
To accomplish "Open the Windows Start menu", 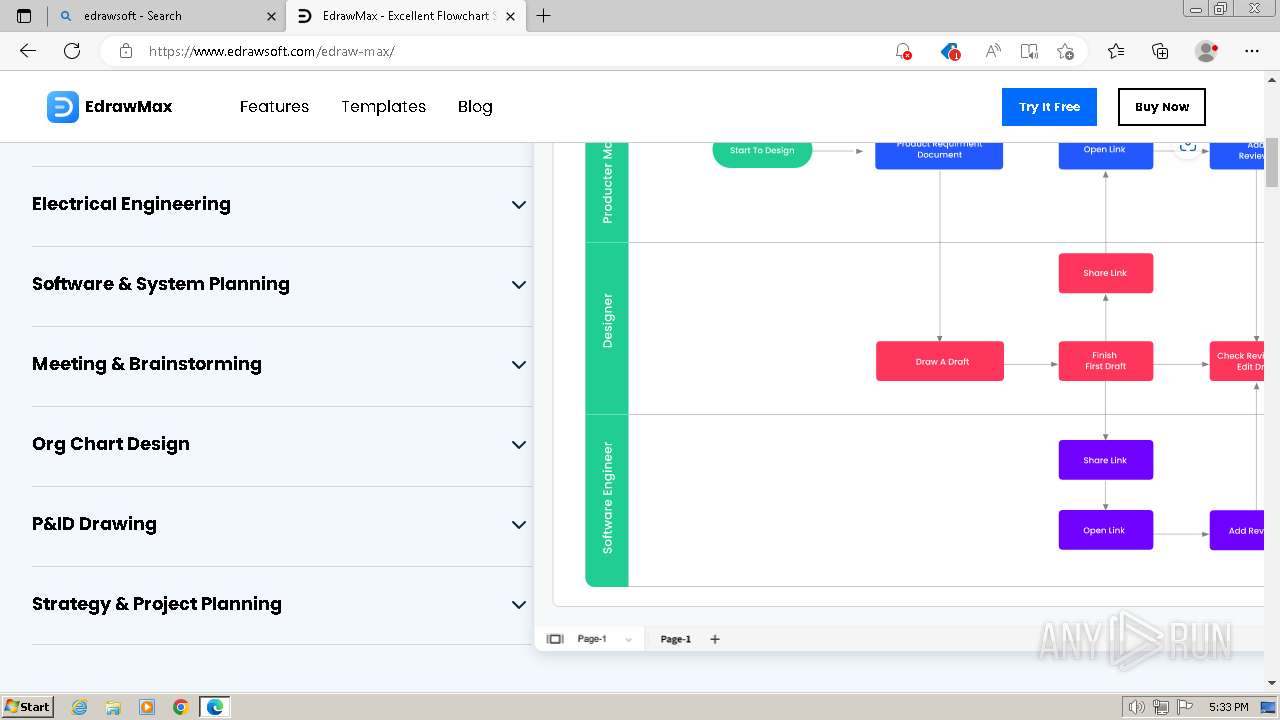I will tap(28, 707).
